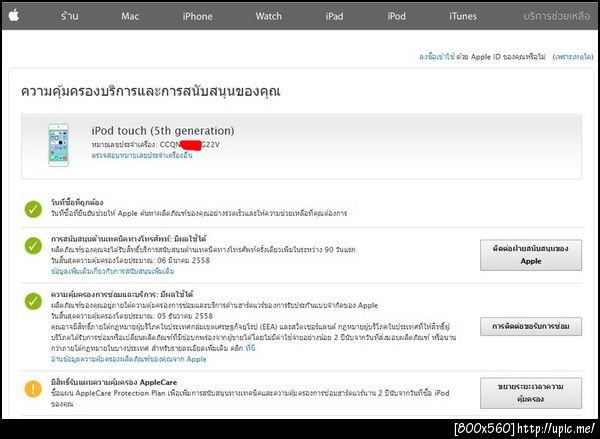Viewport: 600px width, 439px height.
Task: Open the Mac navigation item
Action: point(130,16)
